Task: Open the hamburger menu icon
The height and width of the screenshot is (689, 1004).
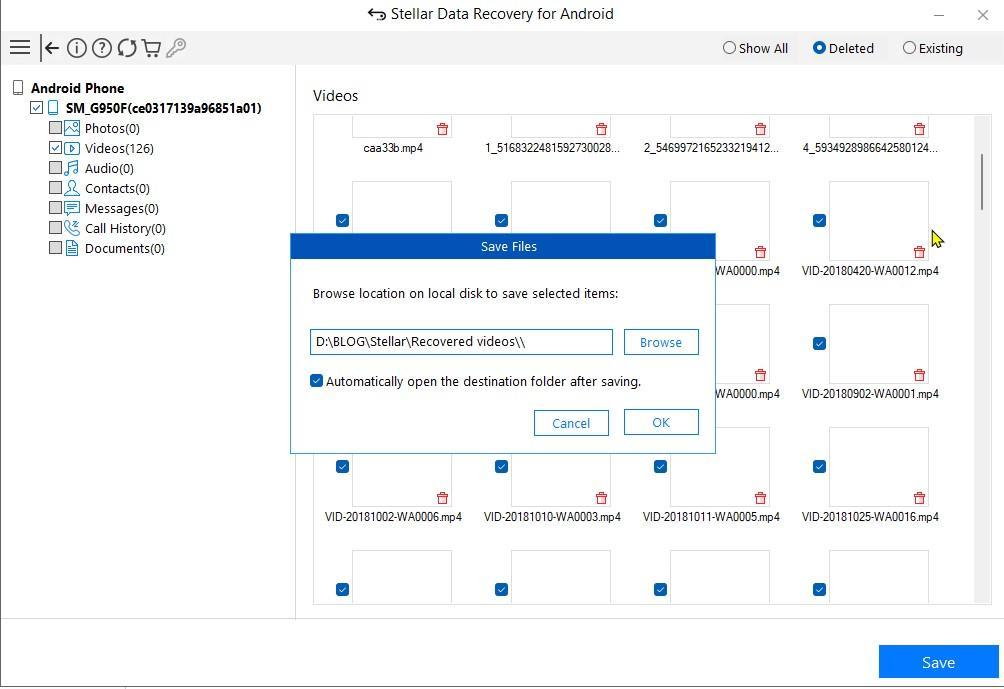Action: click(20, 47)
